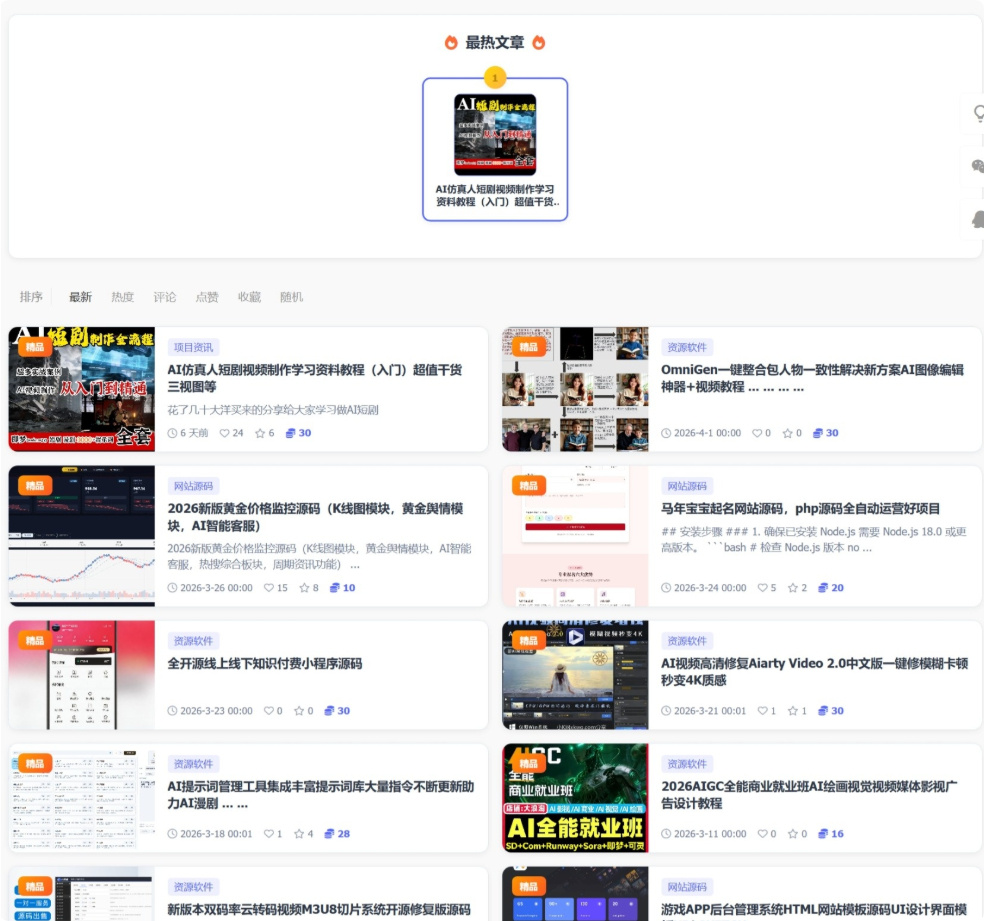This screenshot has height=921, width=984.
Task: Click the coins points icon showing 30 on OmniGen article
Action: point(817,433)
